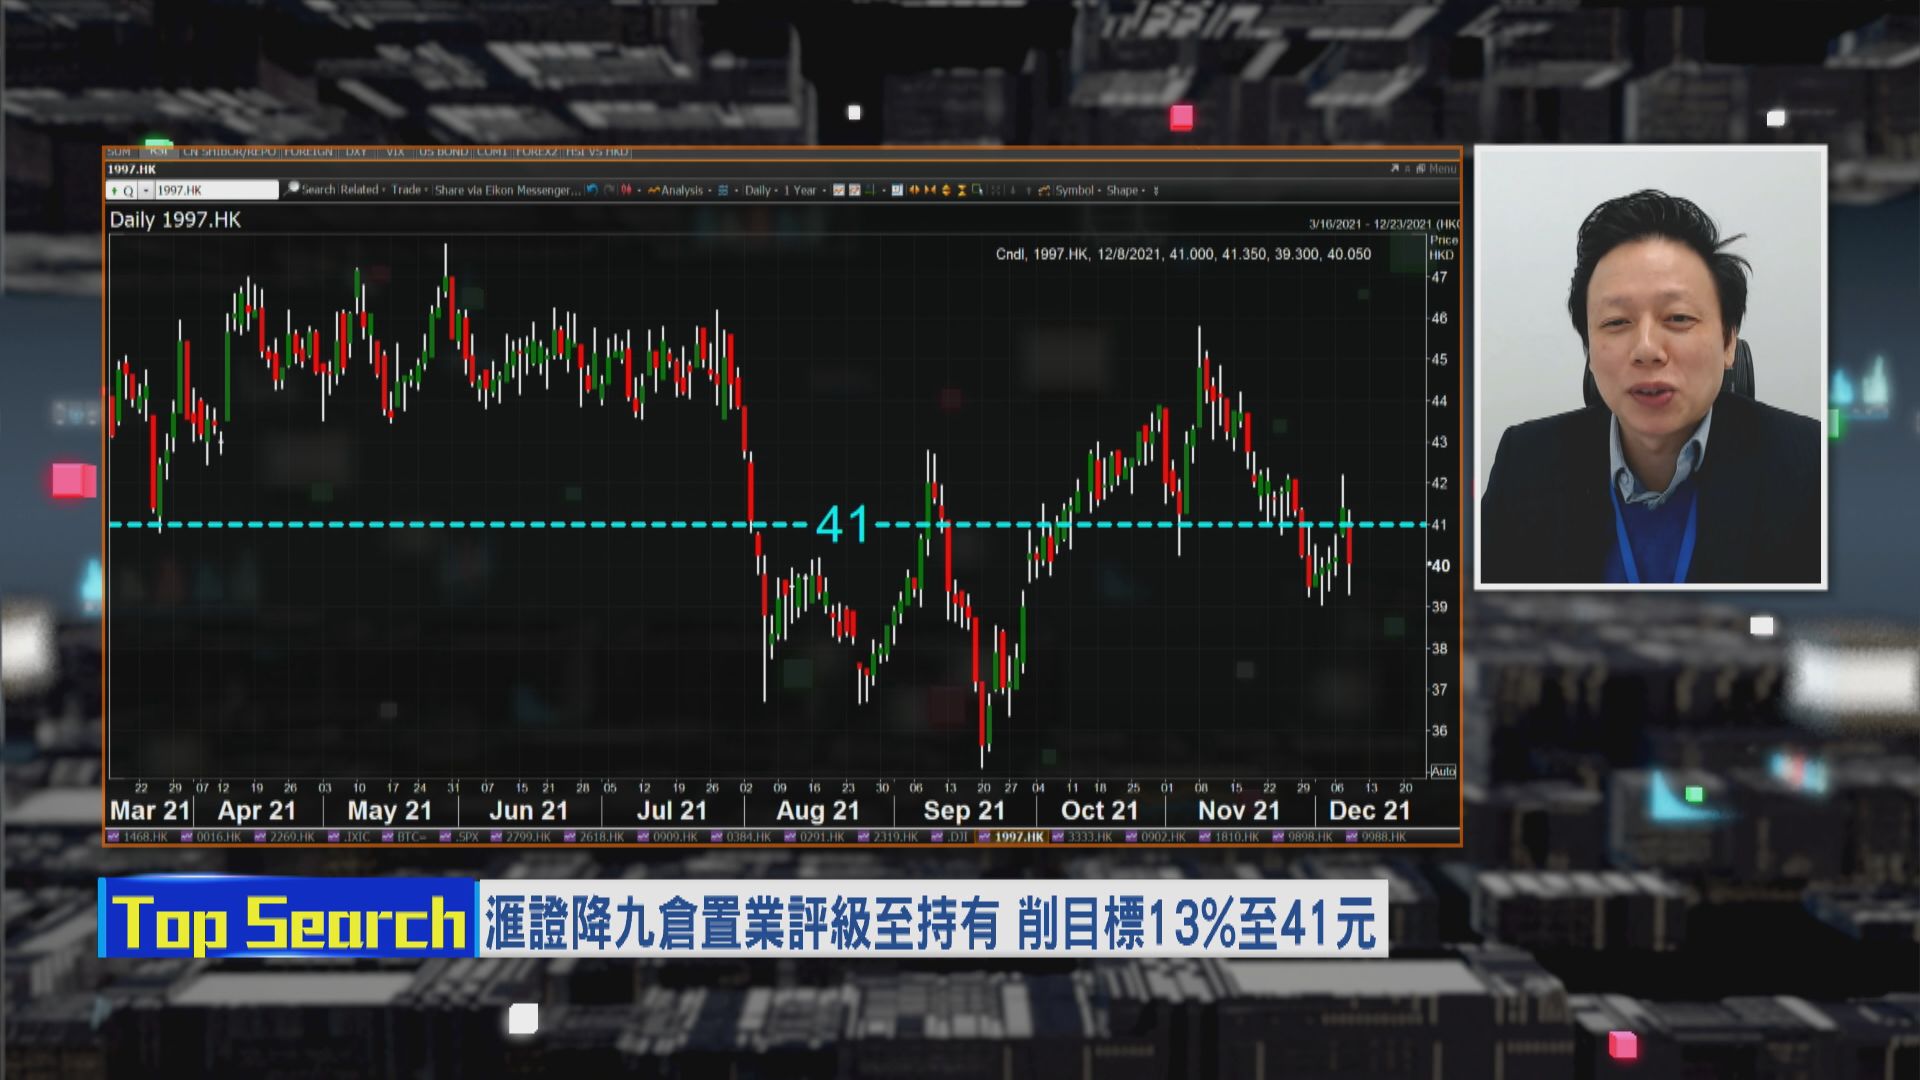1920x1080 pixels.
Task: Click the Undo arrow in the chart toolbar
Action: coord(592,190)
